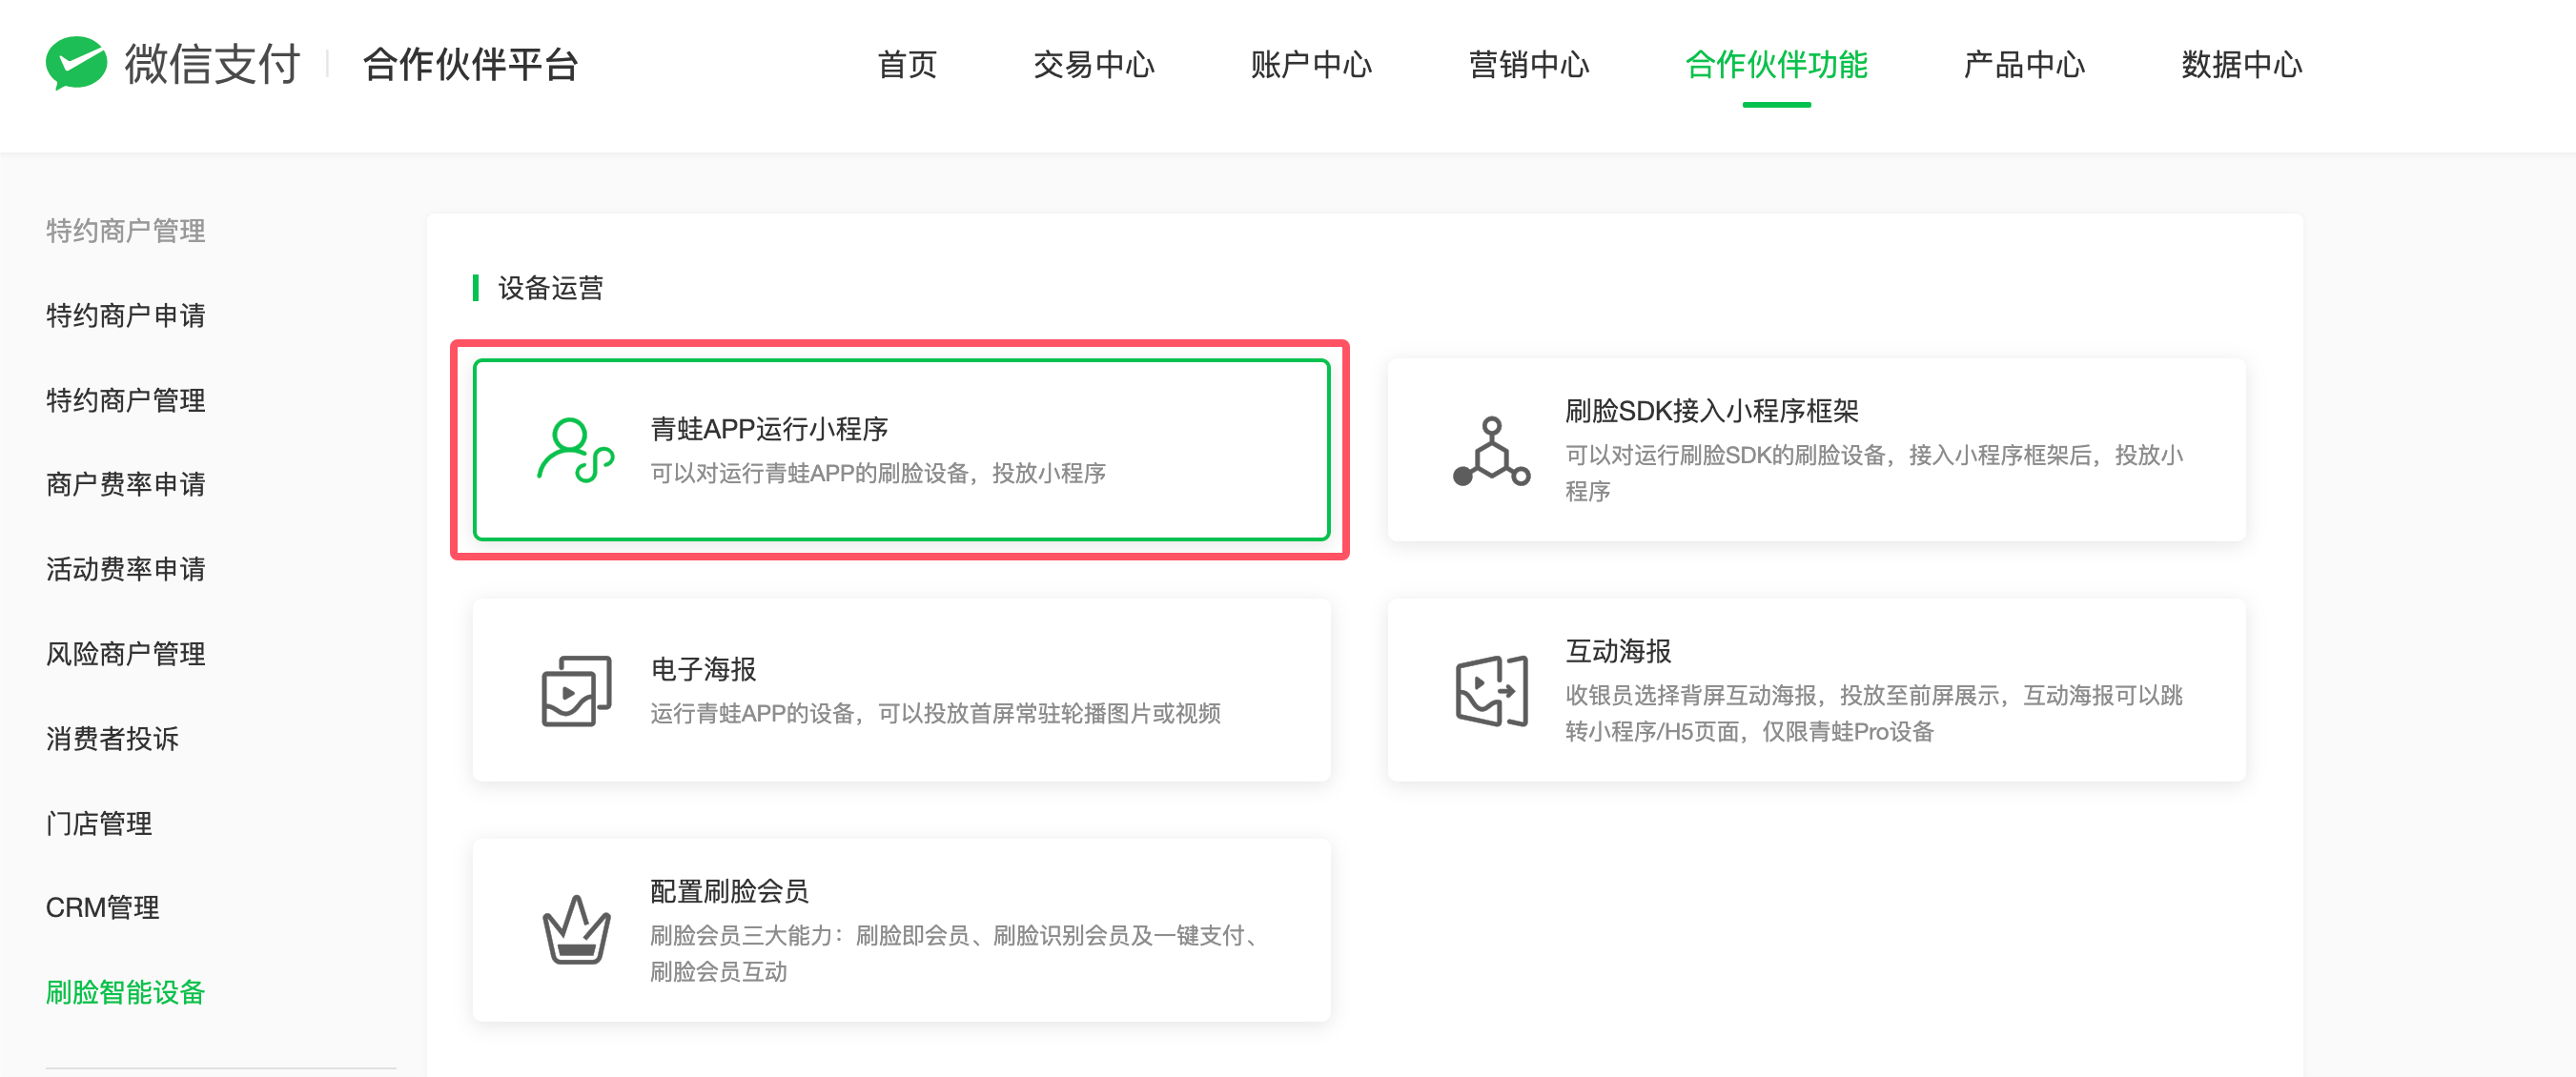
Task: Click the 配置刷脸会员 card title
Action: point(729,891)
